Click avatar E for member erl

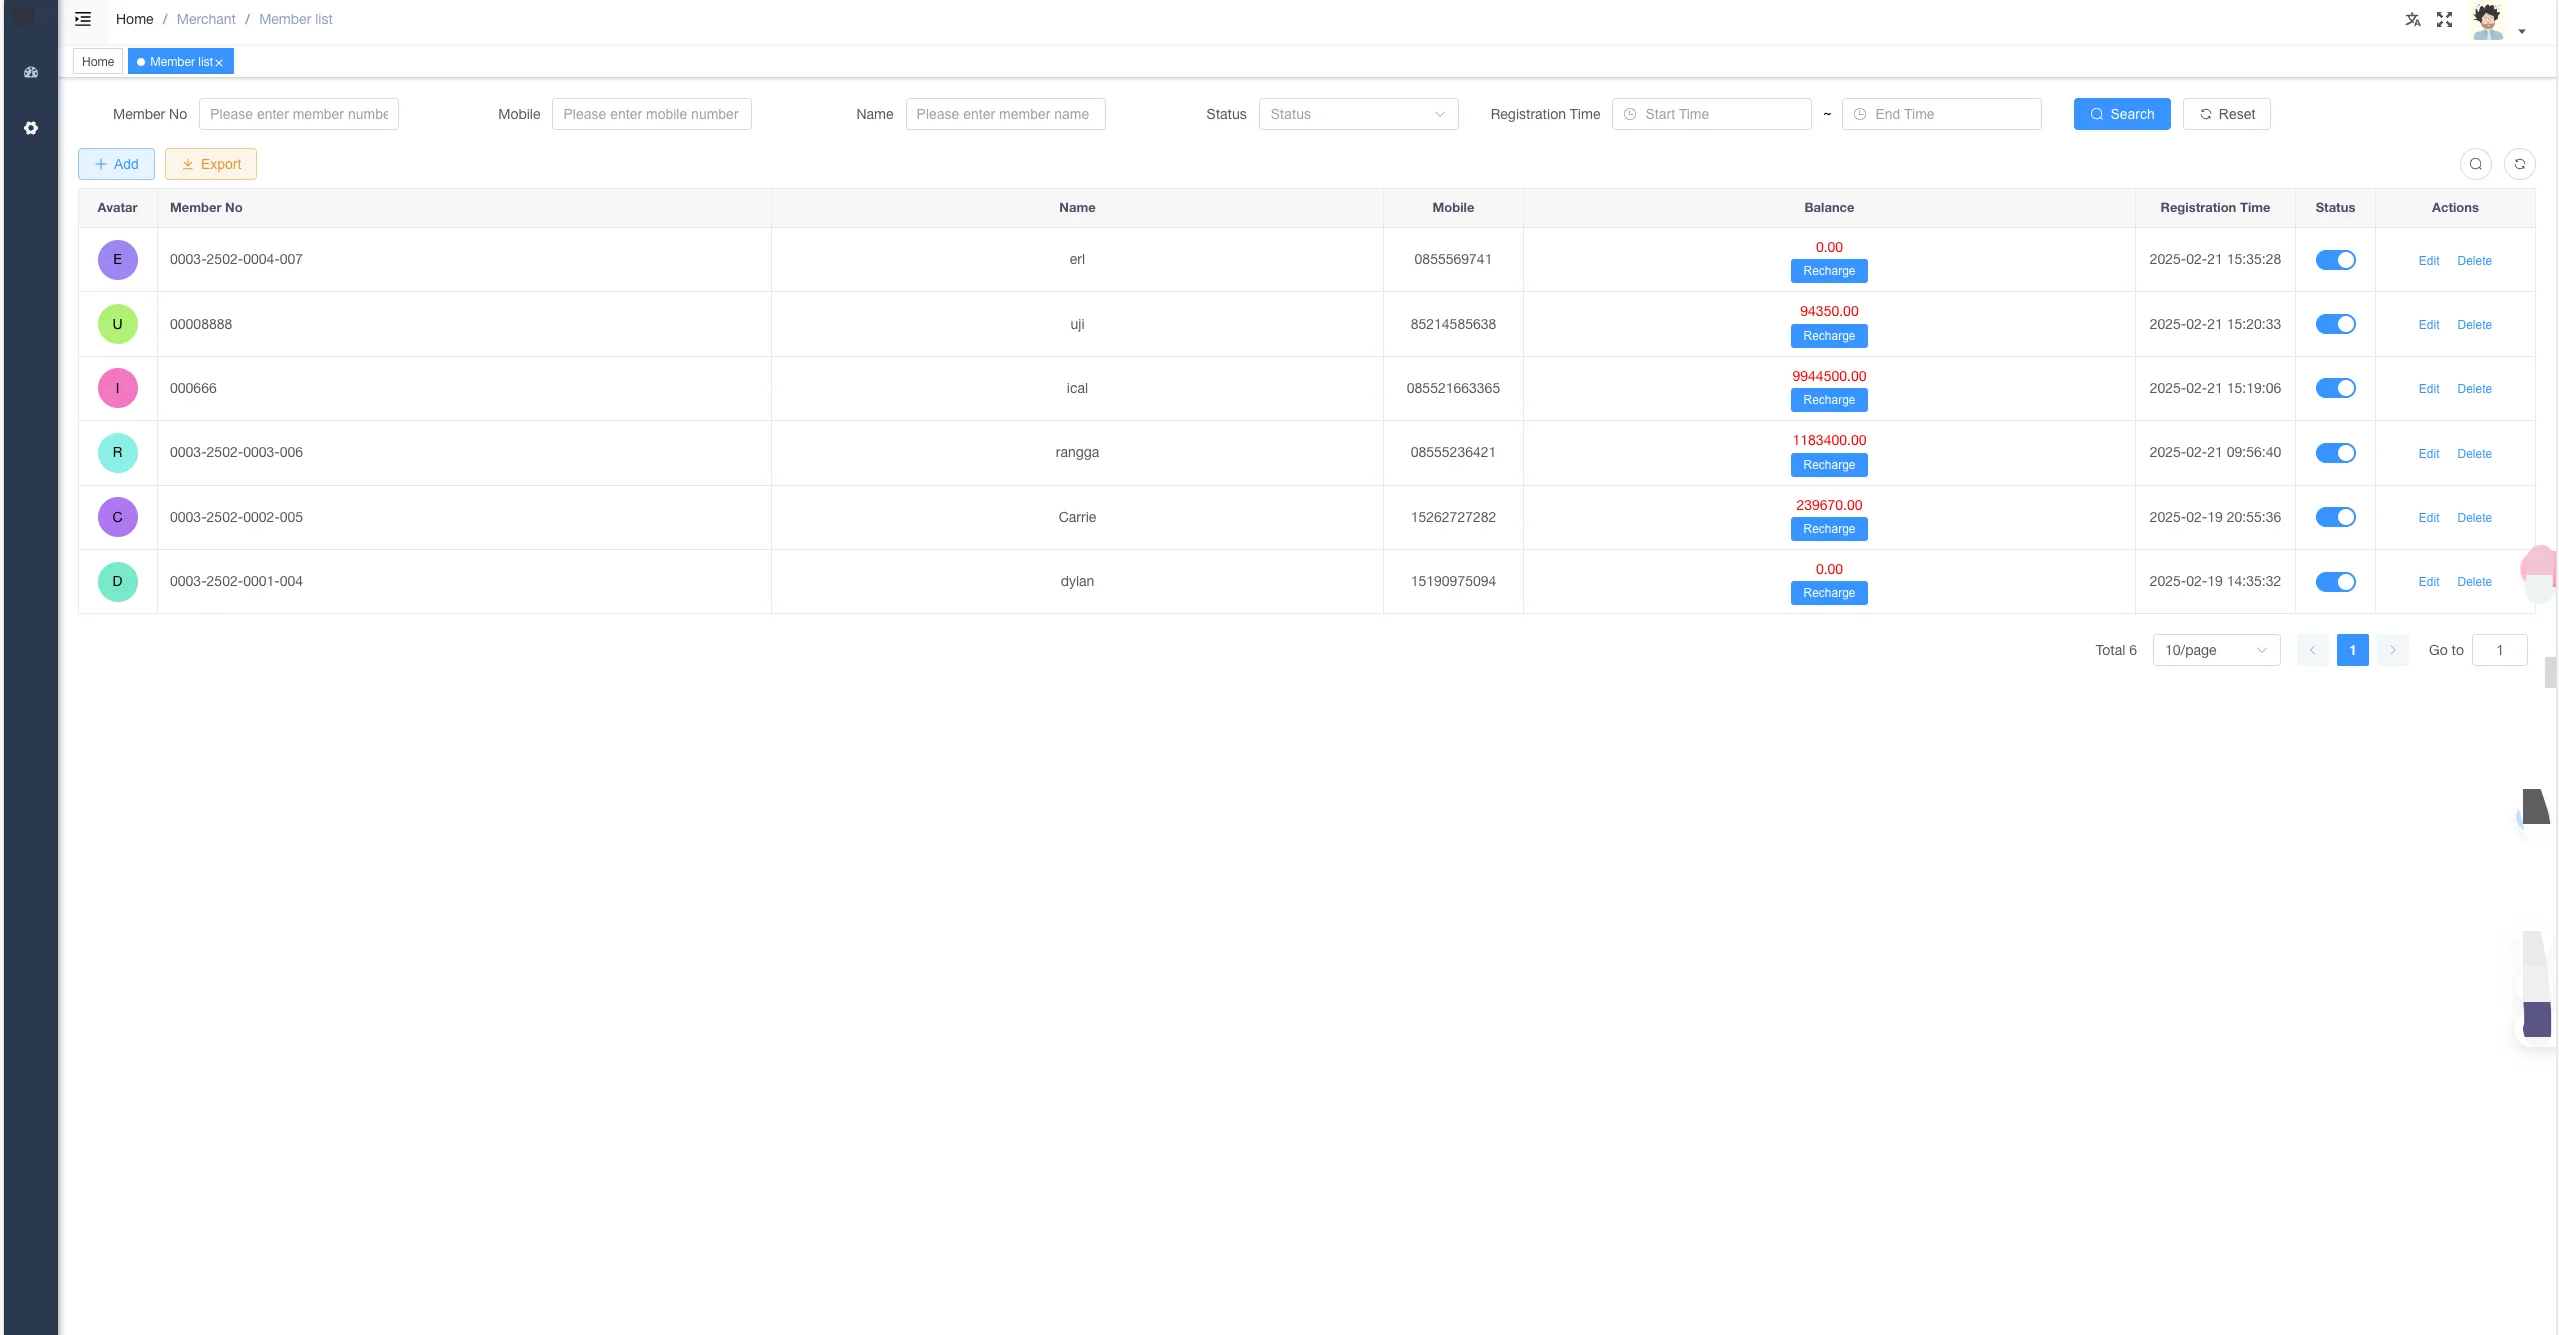tap(117, 260)
